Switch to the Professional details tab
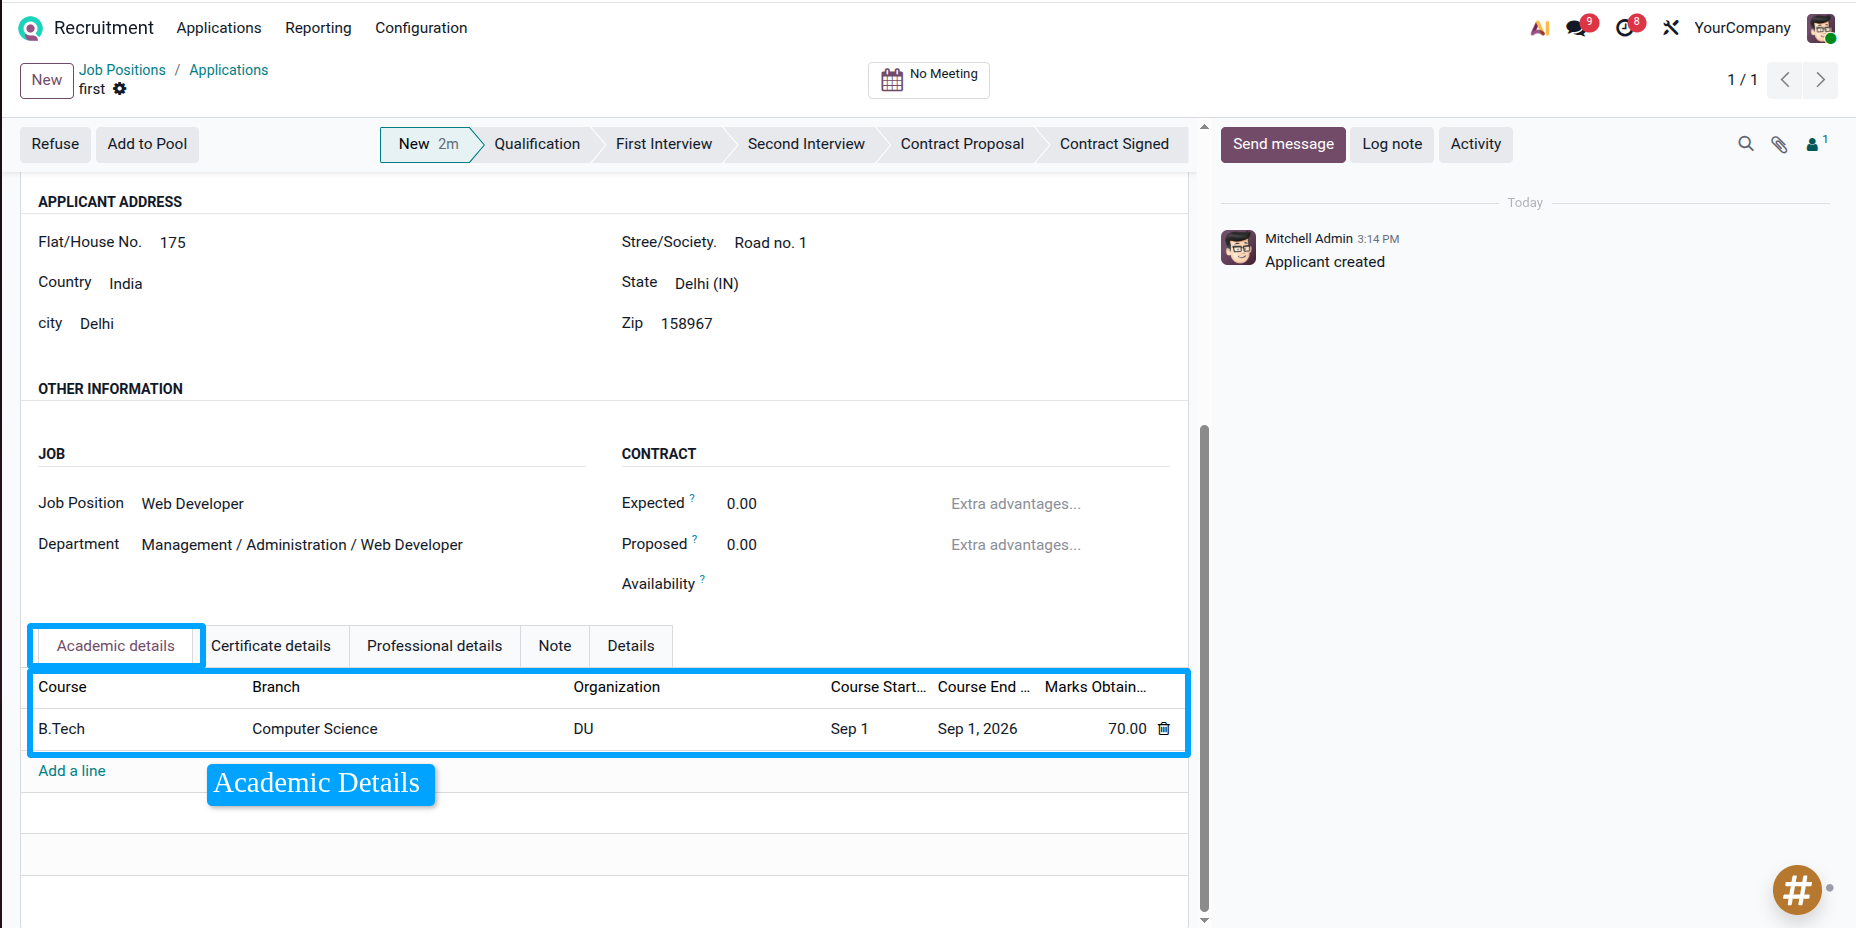Image resolution: width=1856 pixels, height=928 pixels. [x=434, y=646]
